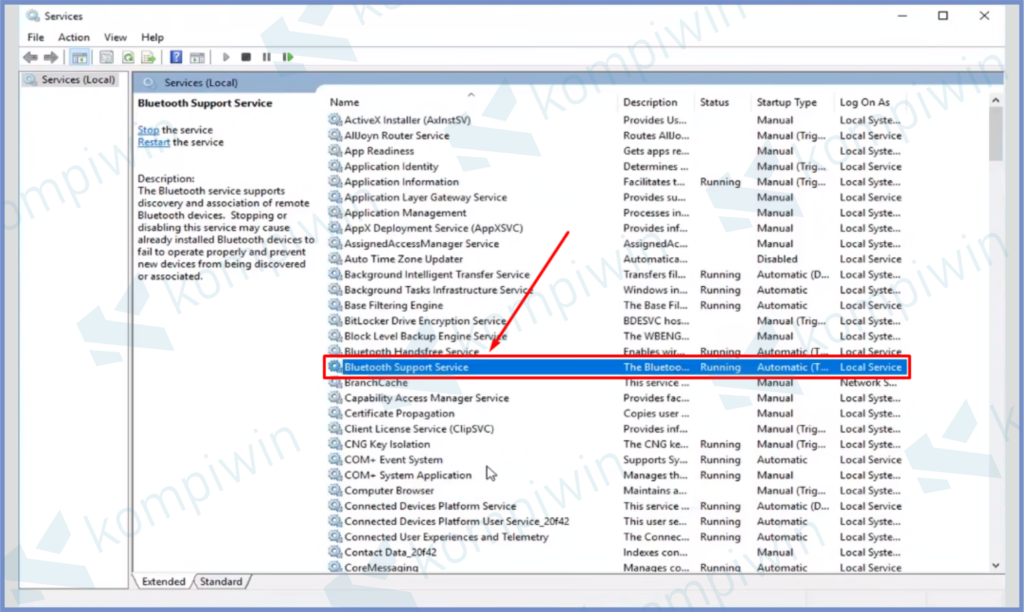Click the Stop the service link

[148, 130]
